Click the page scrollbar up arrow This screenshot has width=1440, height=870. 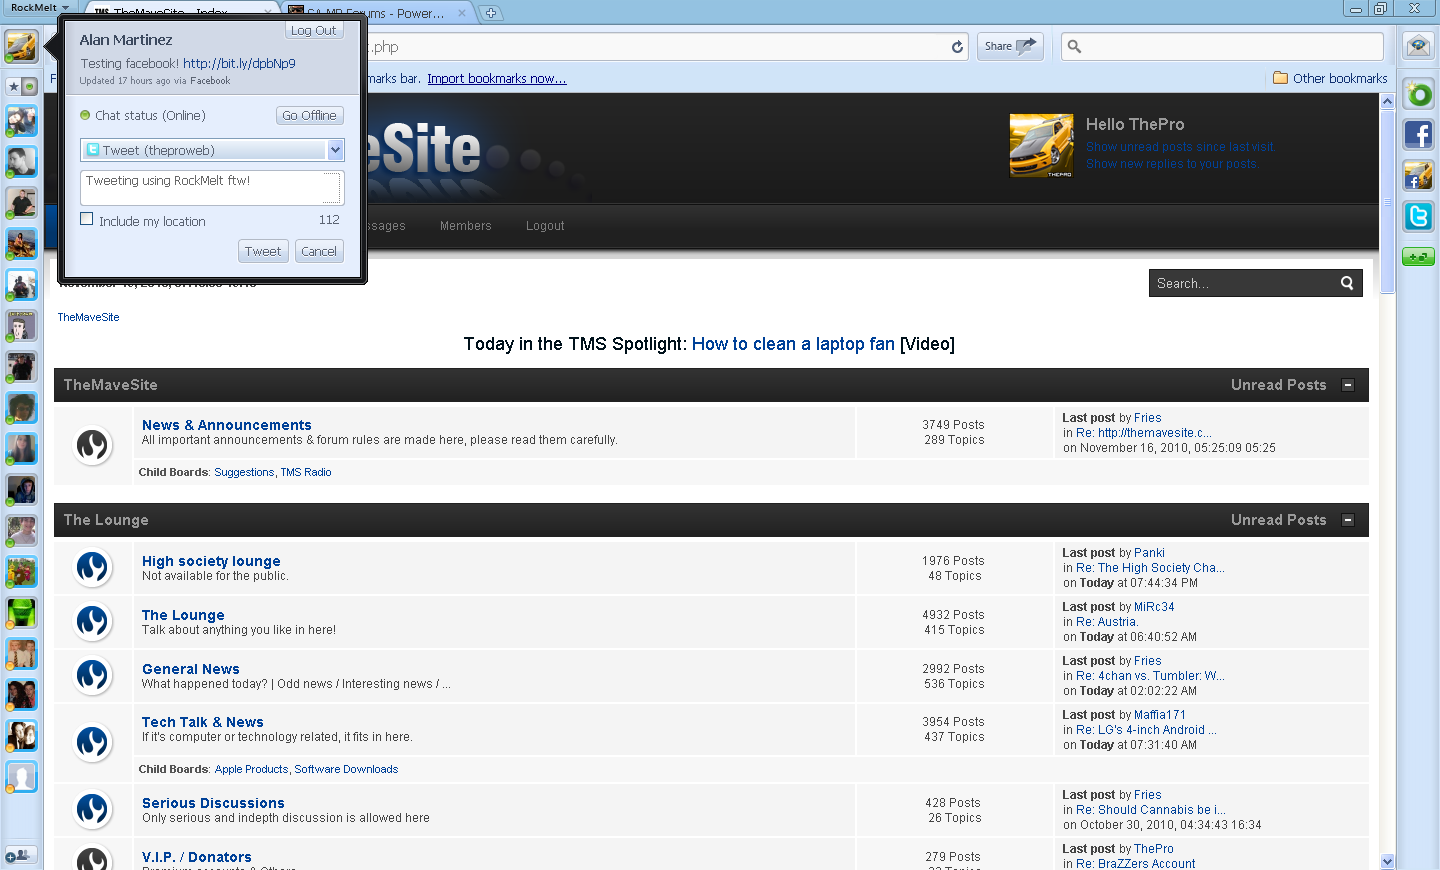click(x=1387, y=101)
